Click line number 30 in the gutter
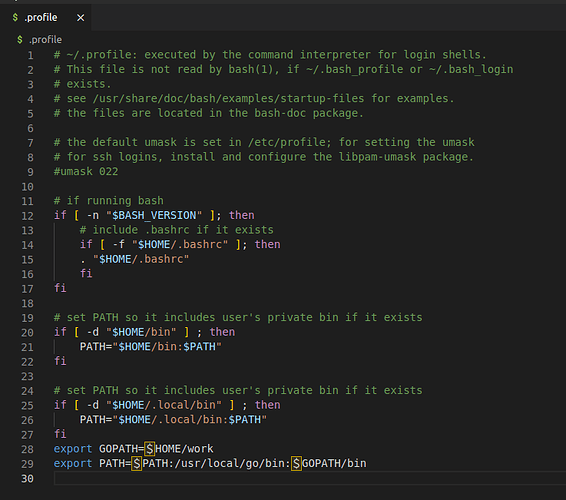This screenshot has height=500, width=566. 27,479
